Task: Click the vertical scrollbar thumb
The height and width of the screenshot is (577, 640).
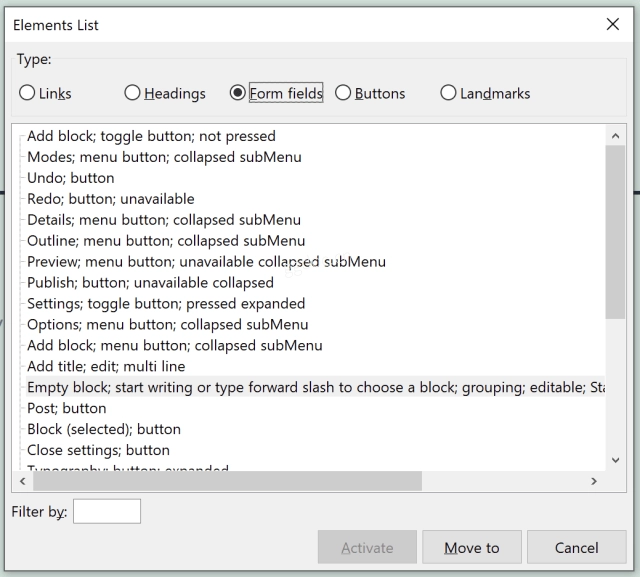Action: [x=616, y=232]
